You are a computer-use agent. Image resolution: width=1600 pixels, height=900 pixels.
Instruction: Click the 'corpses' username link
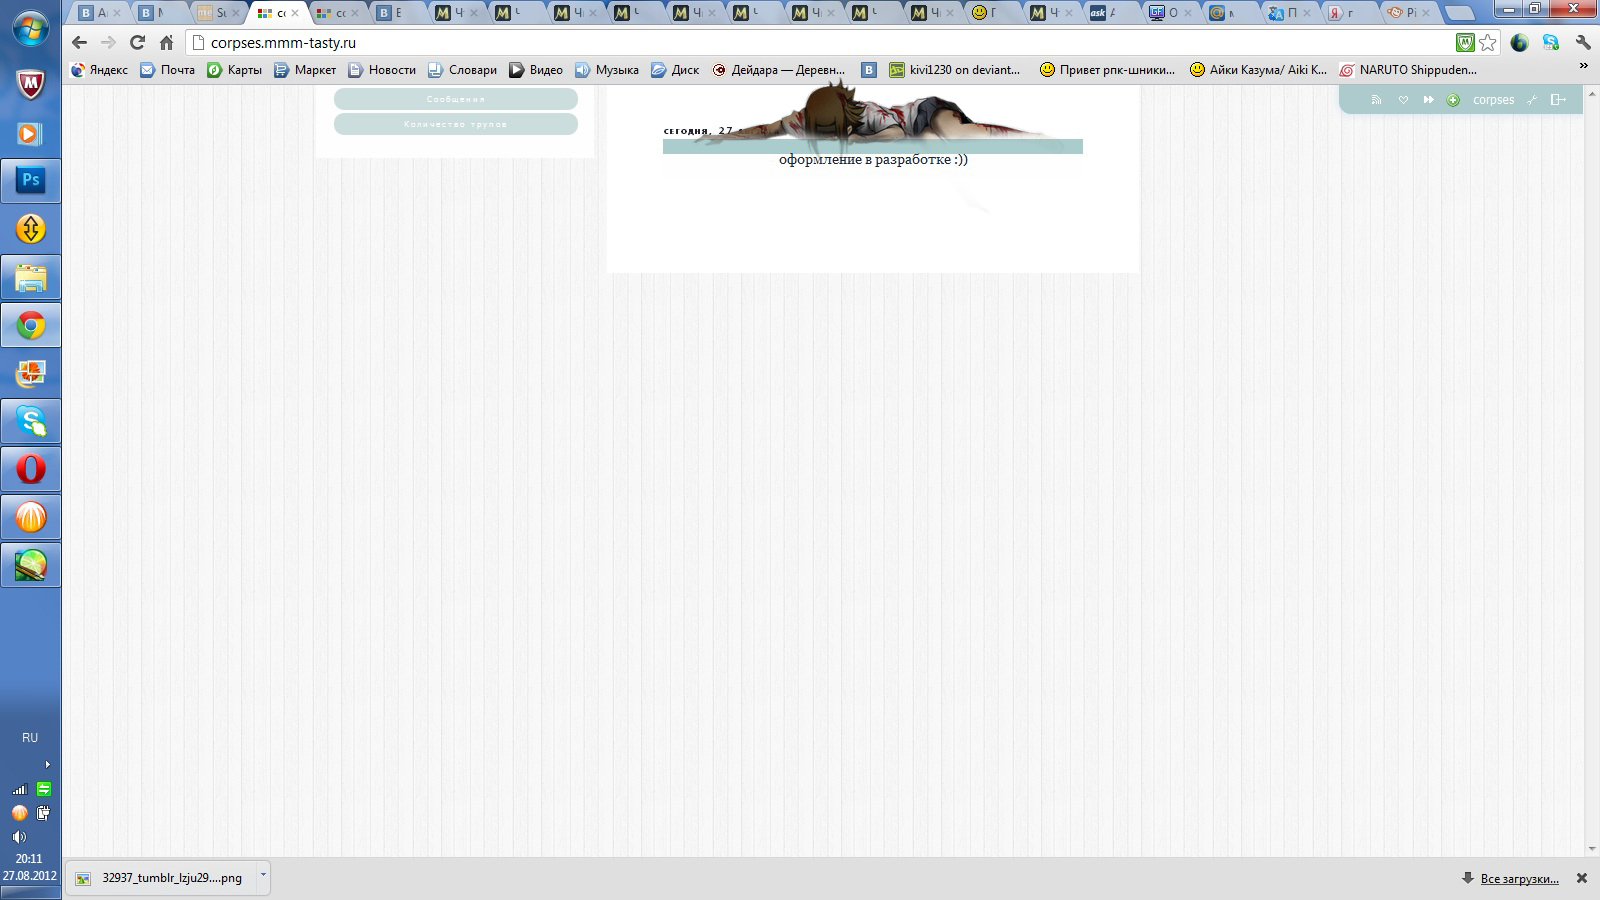1493,100
